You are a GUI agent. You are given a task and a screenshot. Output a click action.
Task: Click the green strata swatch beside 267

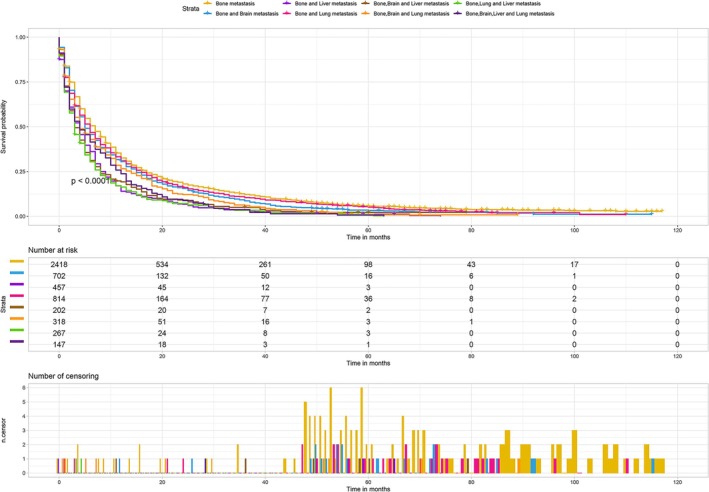click(x=17, y=330)
